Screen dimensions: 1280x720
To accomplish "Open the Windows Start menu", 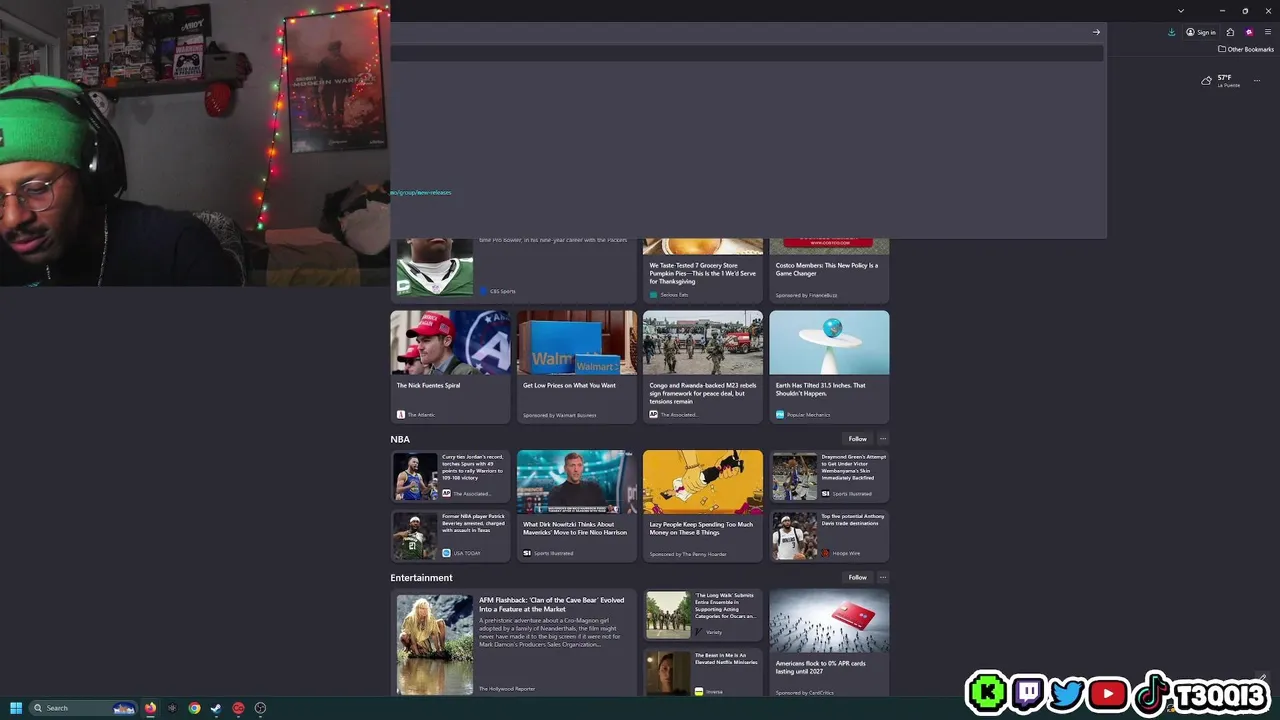I will pyautogui.click(x=16, y=708).
